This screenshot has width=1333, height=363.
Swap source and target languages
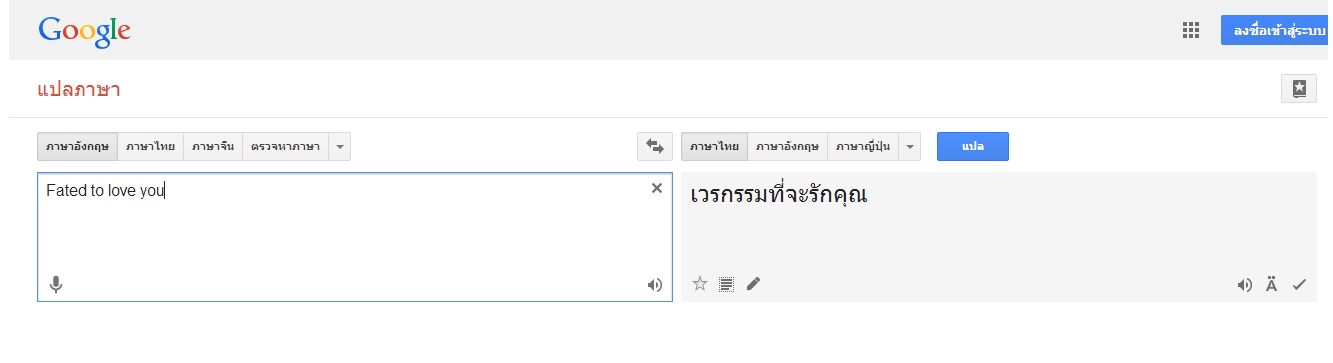pyautogui.click(x=655, y=146)
